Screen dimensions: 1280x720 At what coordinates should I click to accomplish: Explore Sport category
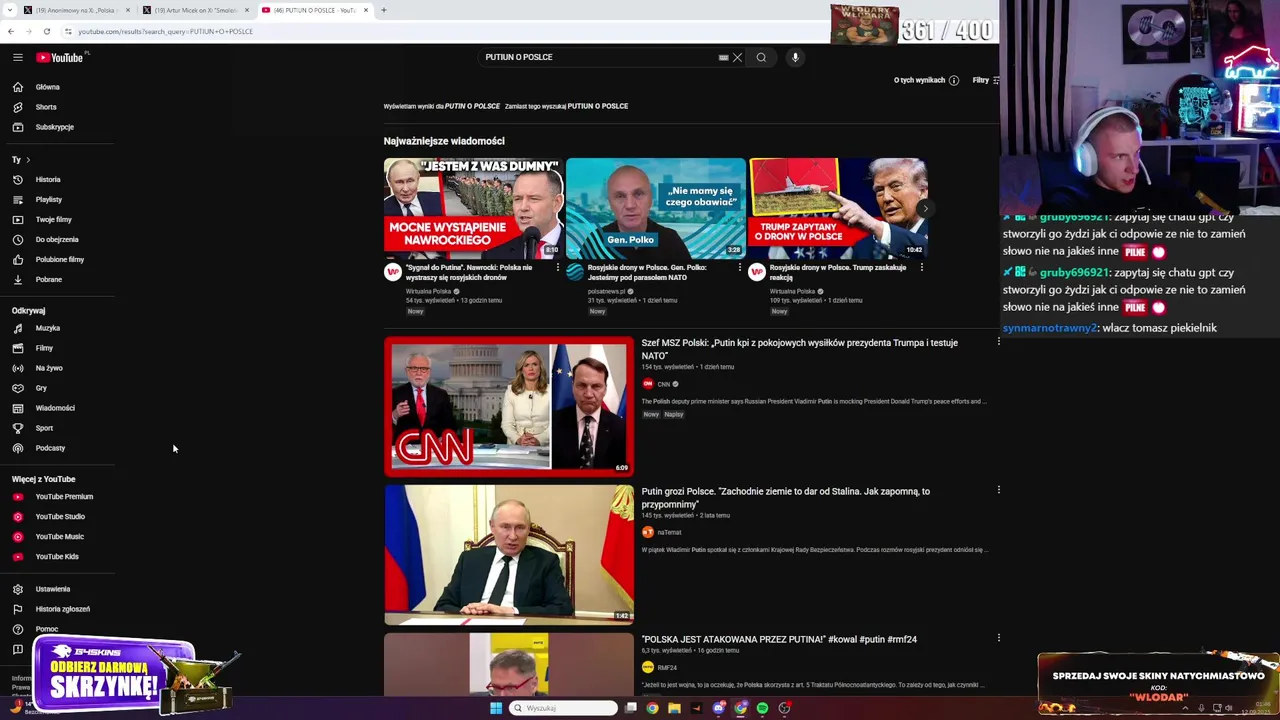(x=44, y=428)
